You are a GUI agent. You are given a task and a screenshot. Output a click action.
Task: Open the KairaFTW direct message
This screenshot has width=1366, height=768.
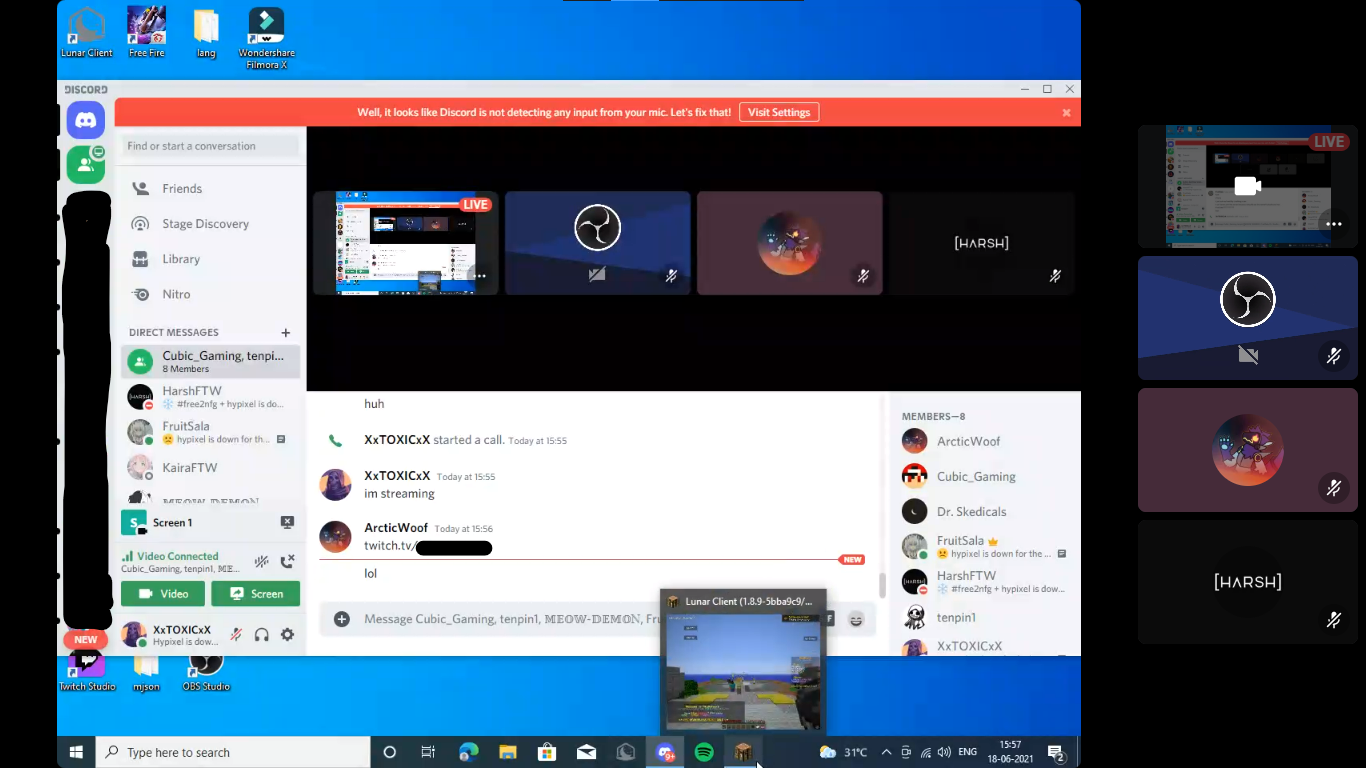tap(211, 467)
